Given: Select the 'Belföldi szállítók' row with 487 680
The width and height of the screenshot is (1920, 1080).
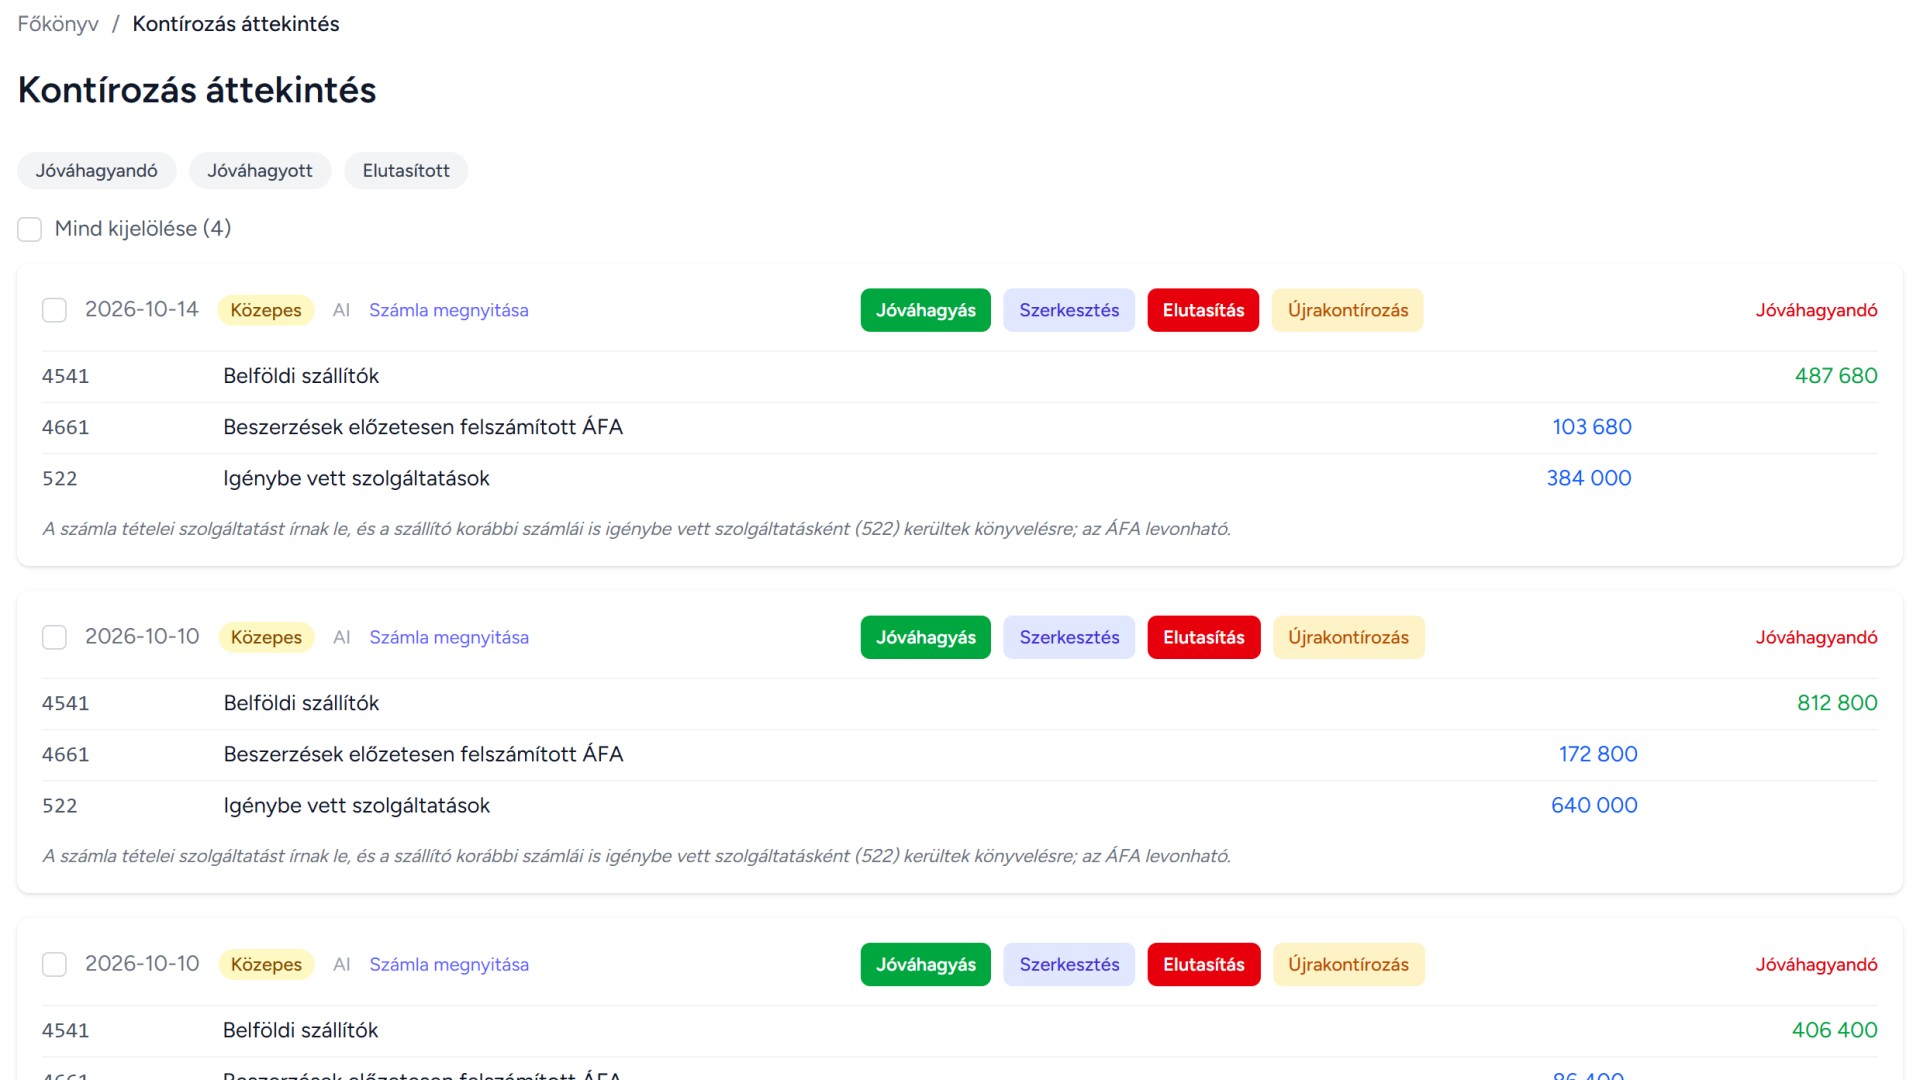Looking at the screenshot, I should click(960, 376).
